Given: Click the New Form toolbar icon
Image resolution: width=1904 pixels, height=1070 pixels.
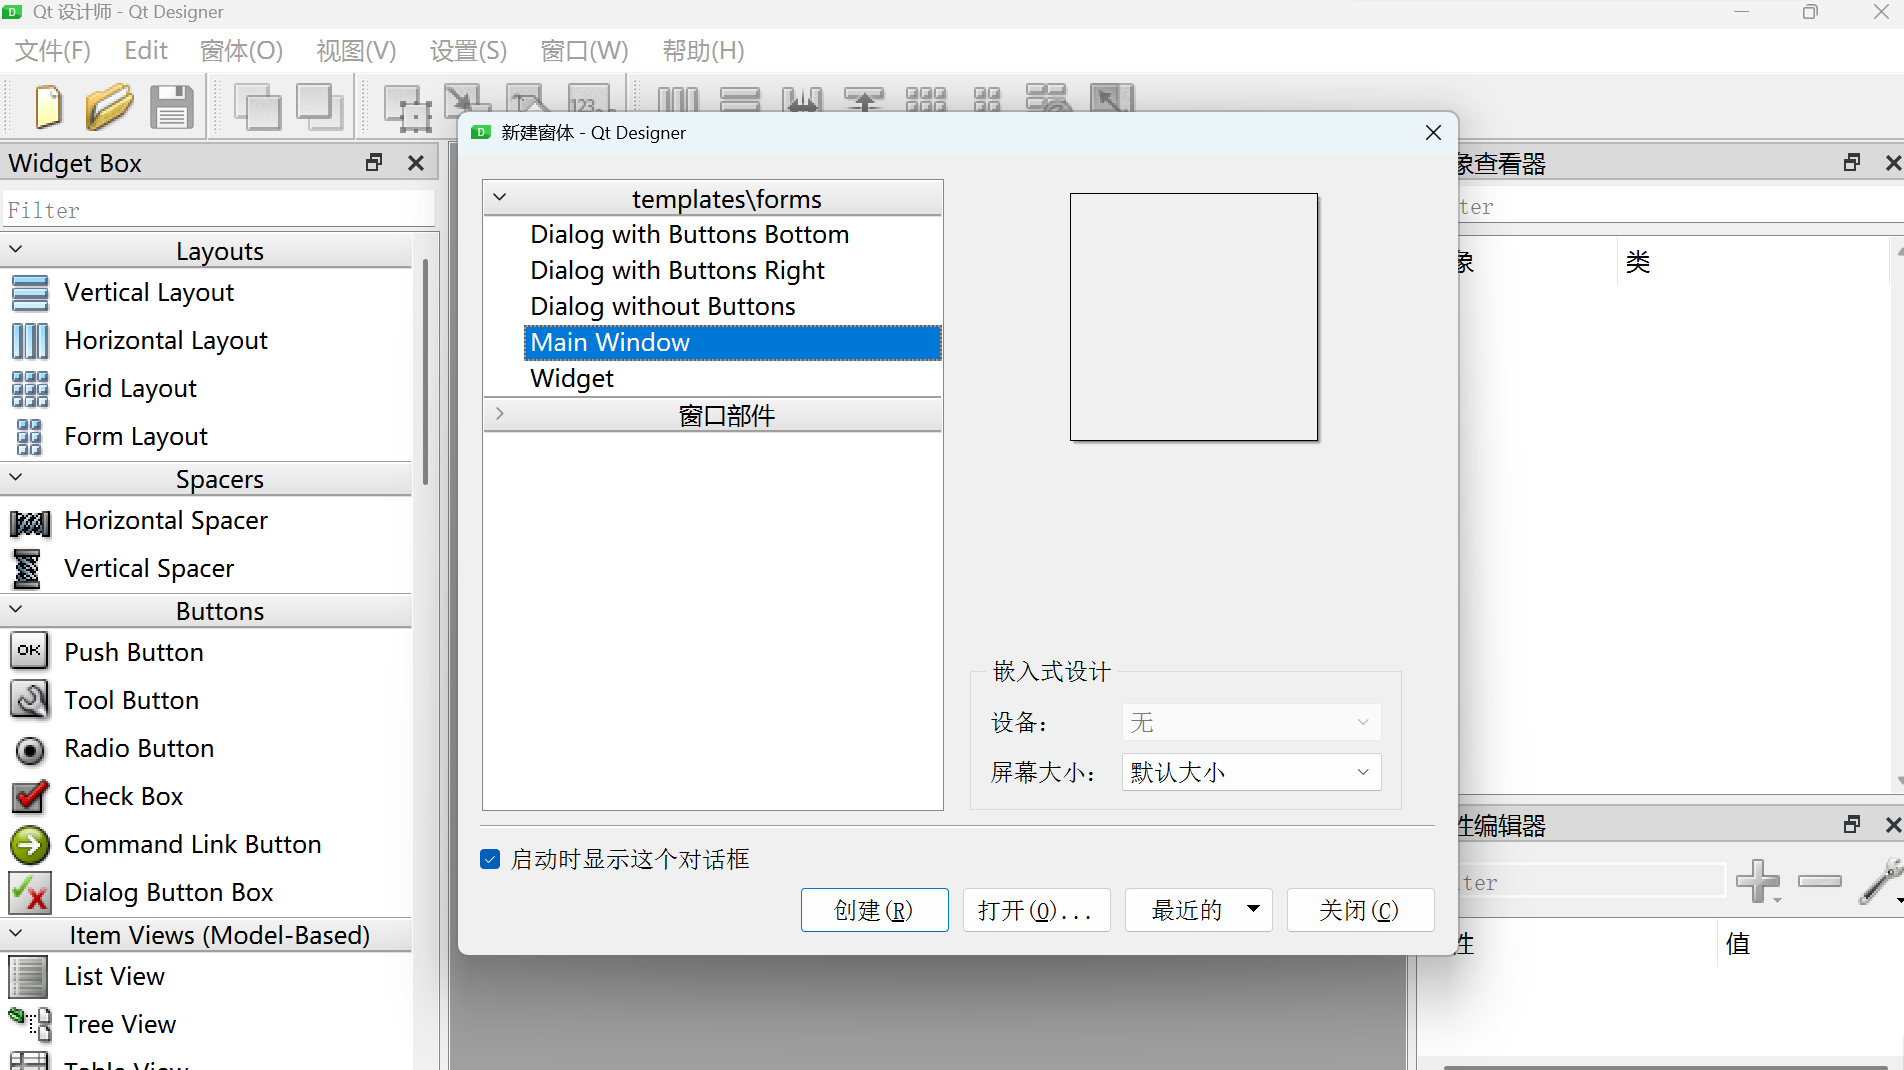Looking at the screenshot, I should [47, 107].
